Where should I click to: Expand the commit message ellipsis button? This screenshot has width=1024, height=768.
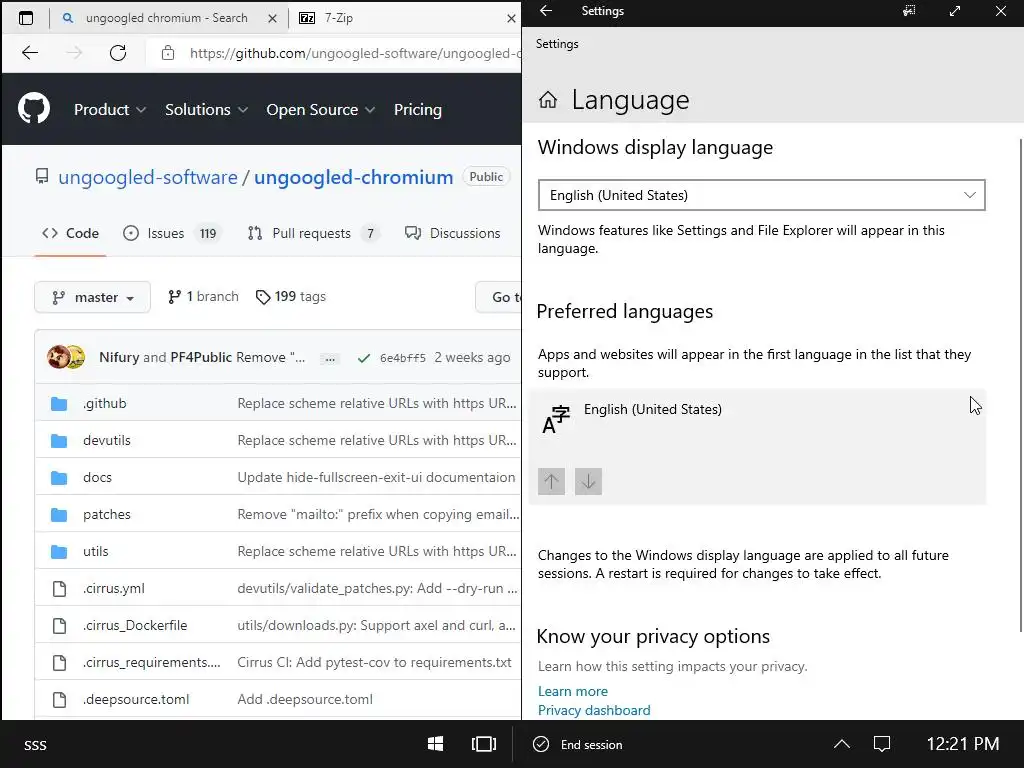pyautogui.click(x=330, y=359)
